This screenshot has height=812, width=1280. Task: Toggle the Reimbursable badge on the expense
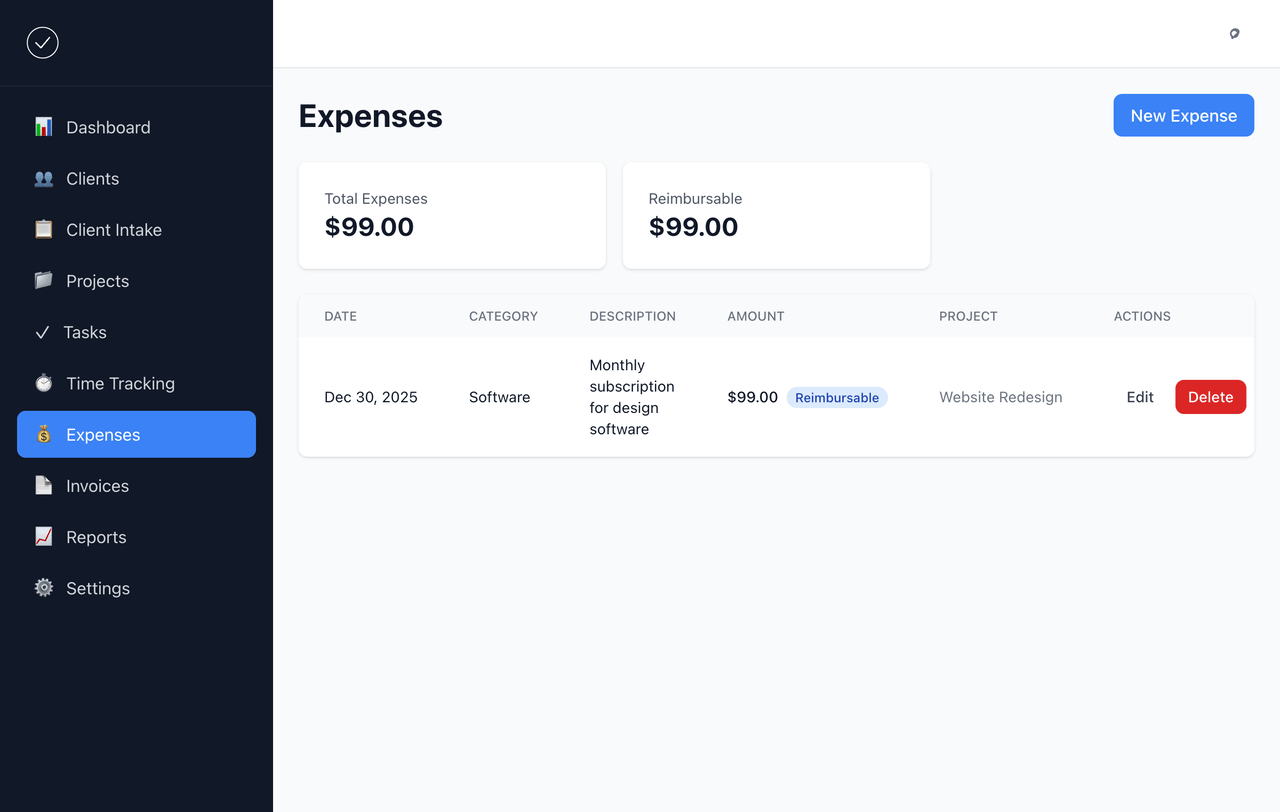[x=837, y=397]
